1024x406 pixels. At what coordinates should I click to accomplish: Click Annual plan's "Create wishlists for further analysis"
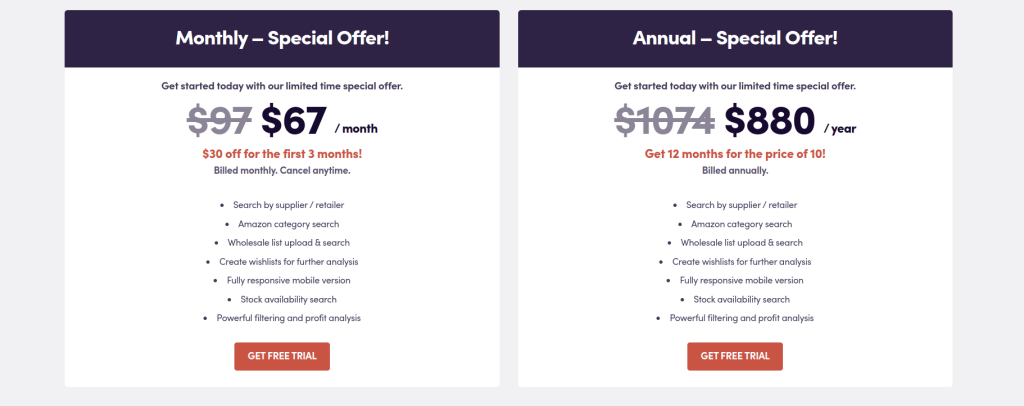tap(741, 262)
